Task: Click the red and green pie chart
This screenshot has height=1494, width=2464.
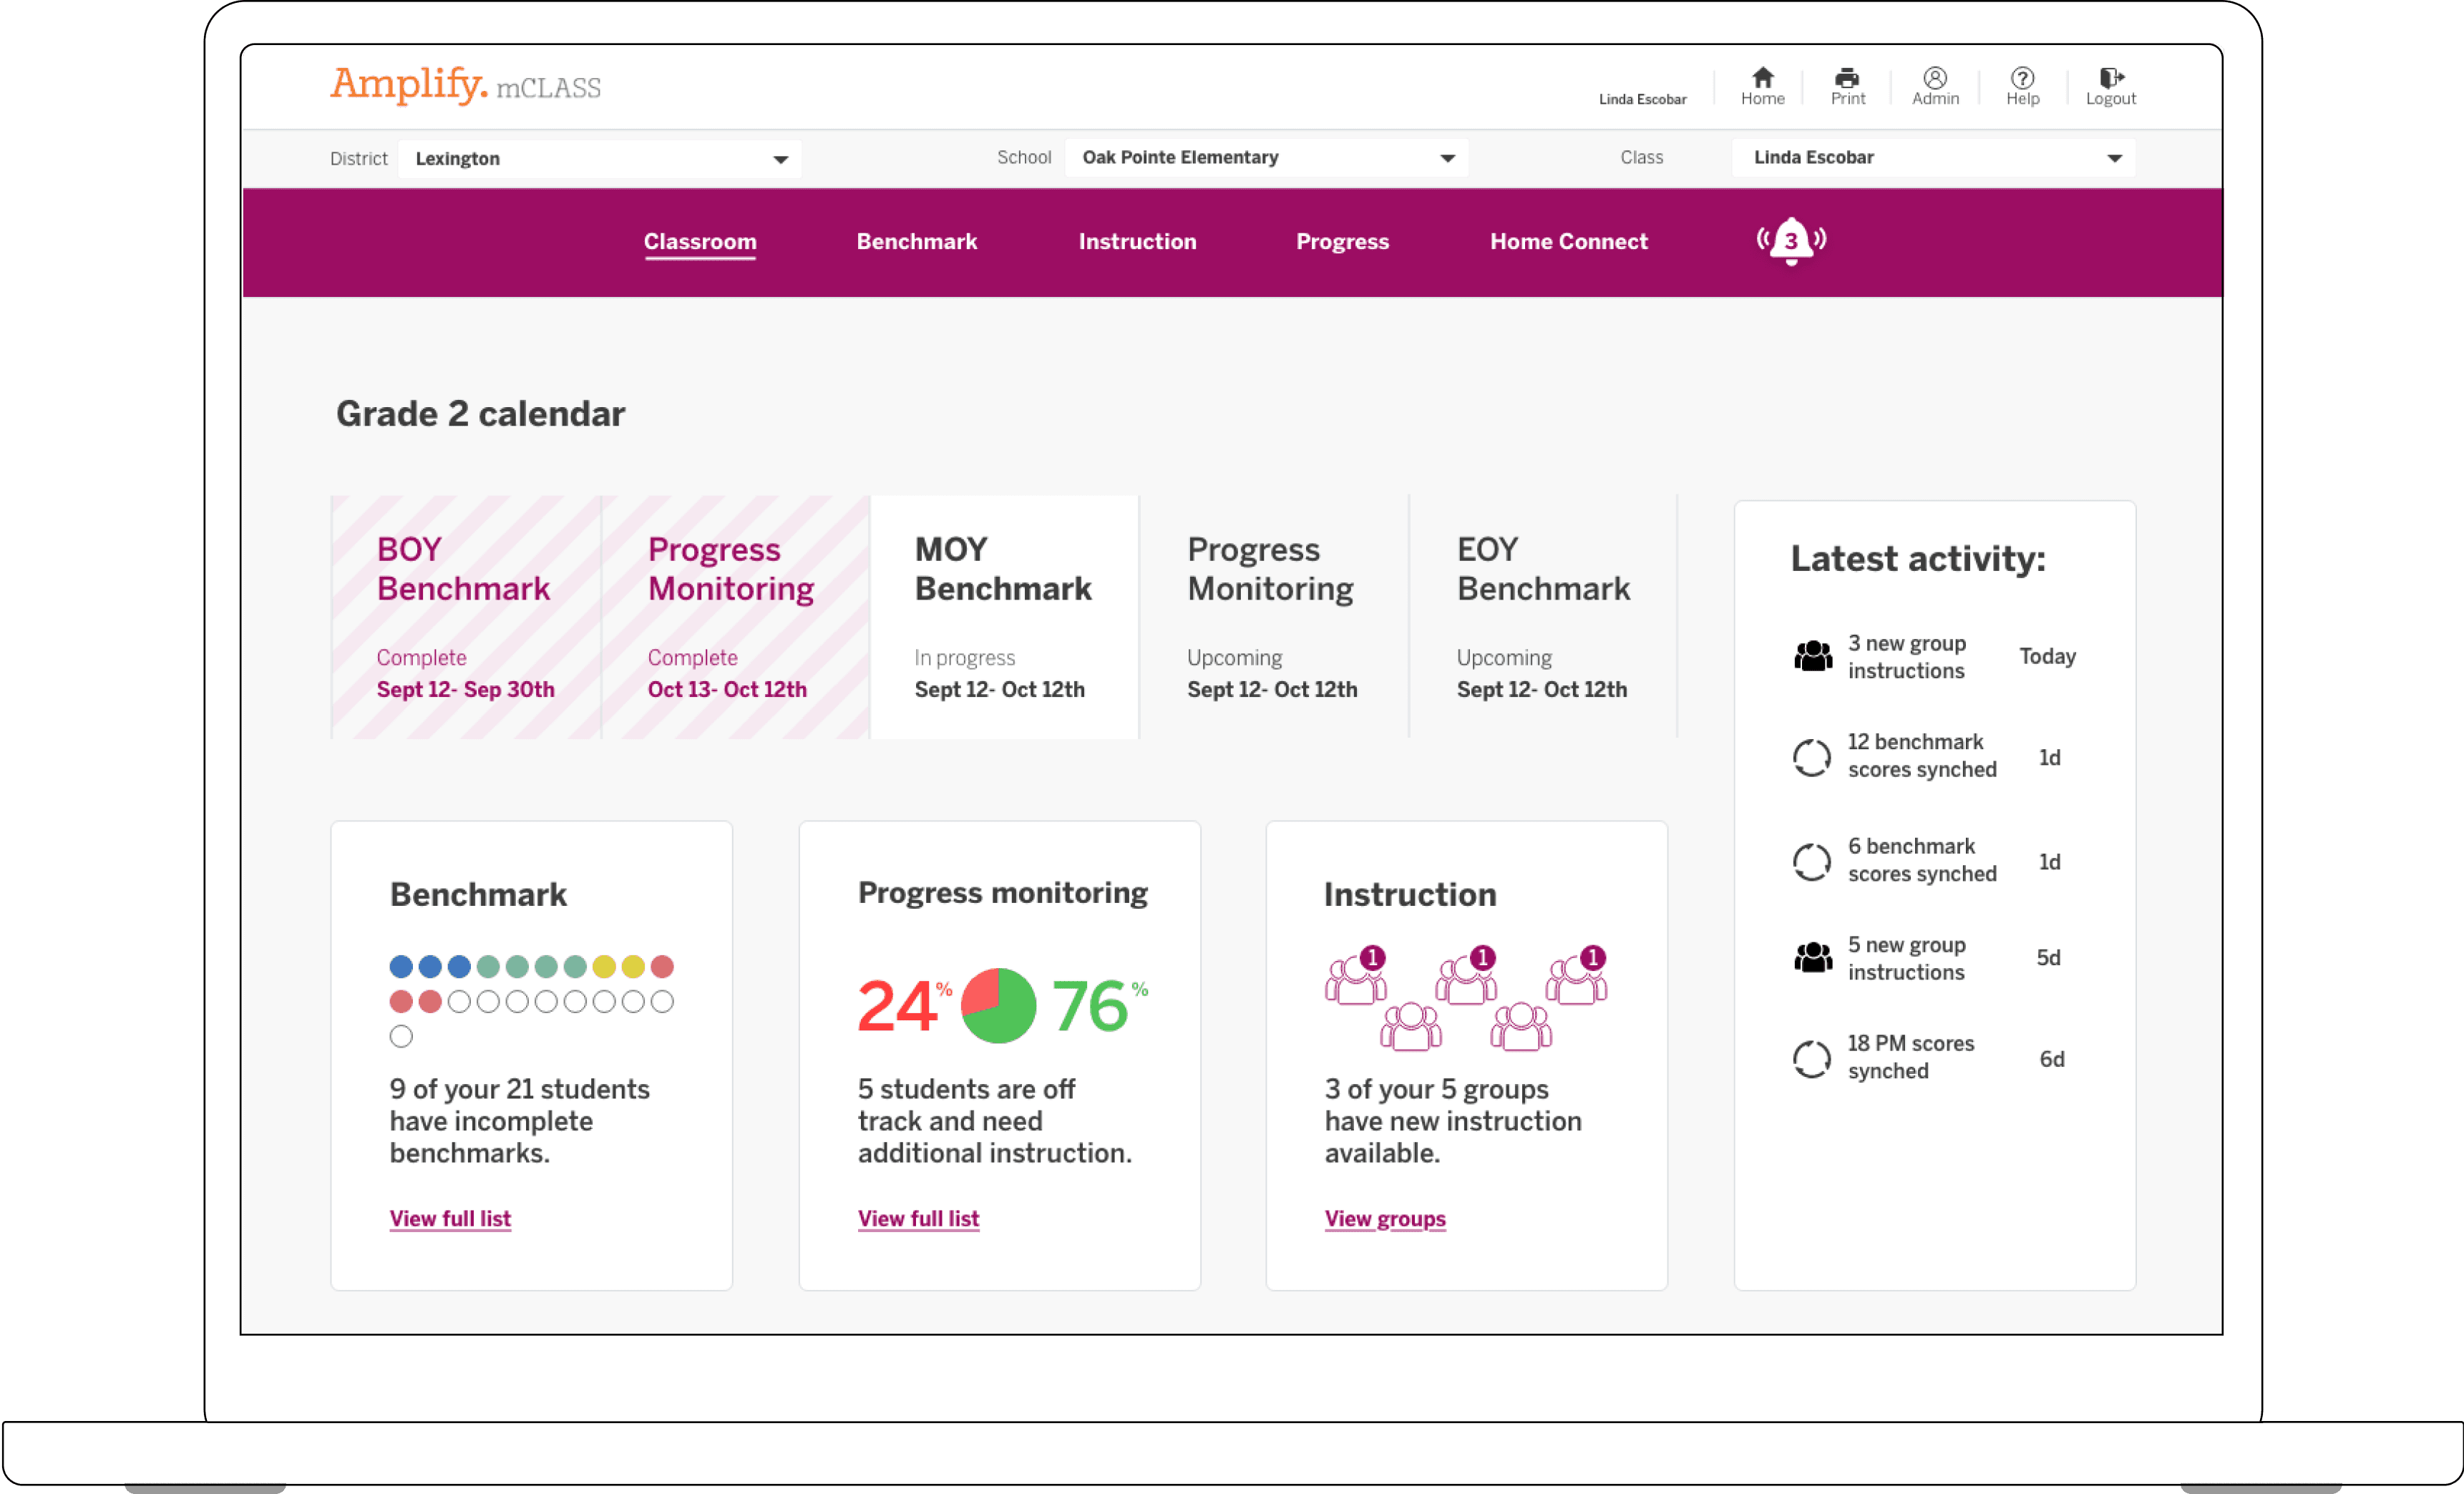Action: click(x=997, y=1005)
